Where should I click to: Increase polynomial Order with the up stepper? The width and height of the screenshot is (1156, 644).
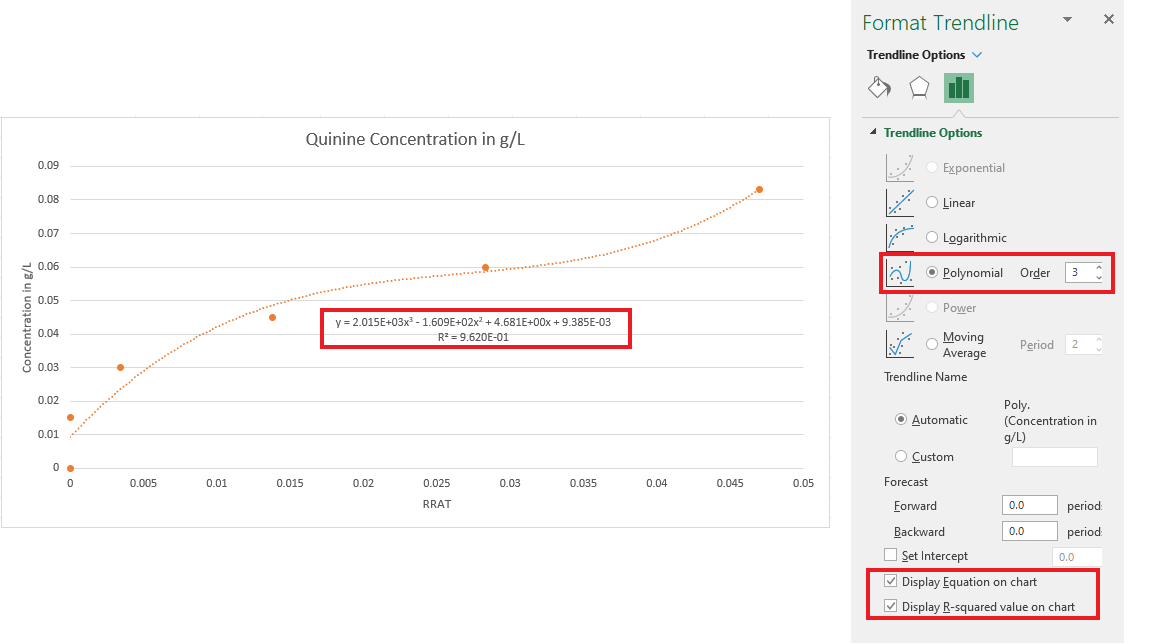coord(1100,267)
